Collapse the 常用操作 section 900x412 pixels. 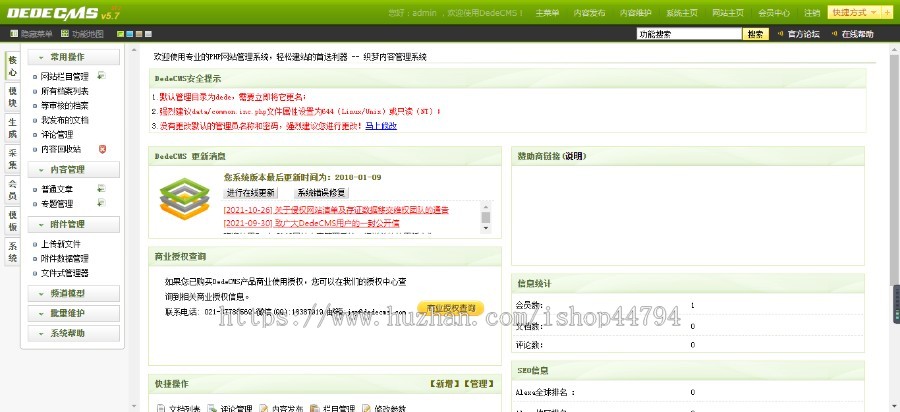[73, 57]
